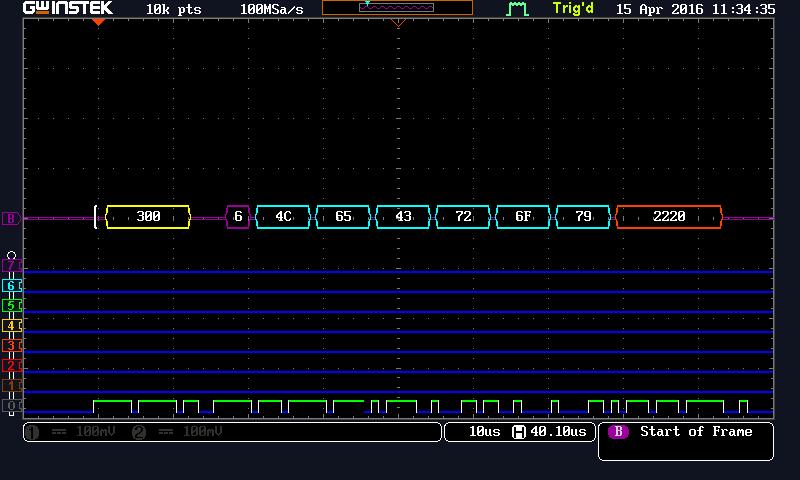Select digital channel 2 indicator

click(11, 365)
